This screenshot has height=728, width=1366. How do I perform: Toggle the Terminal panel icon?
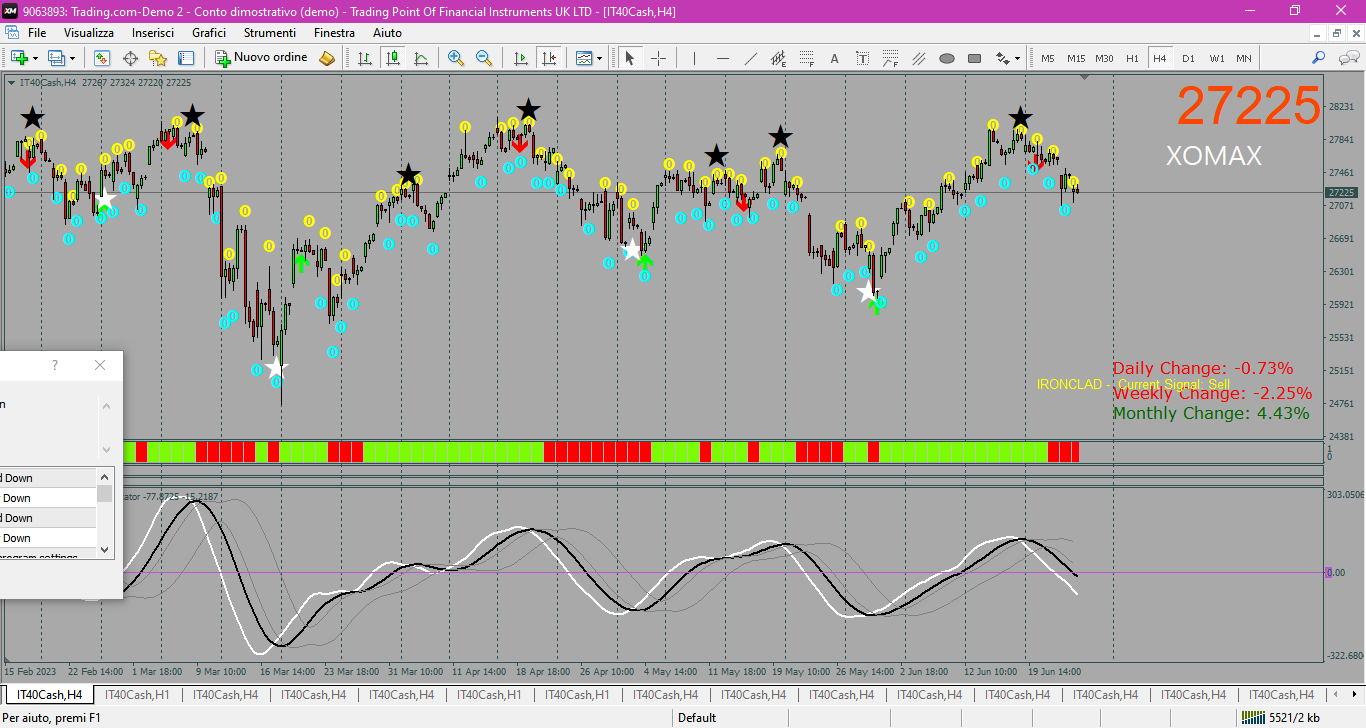click(x=186, y=58)
